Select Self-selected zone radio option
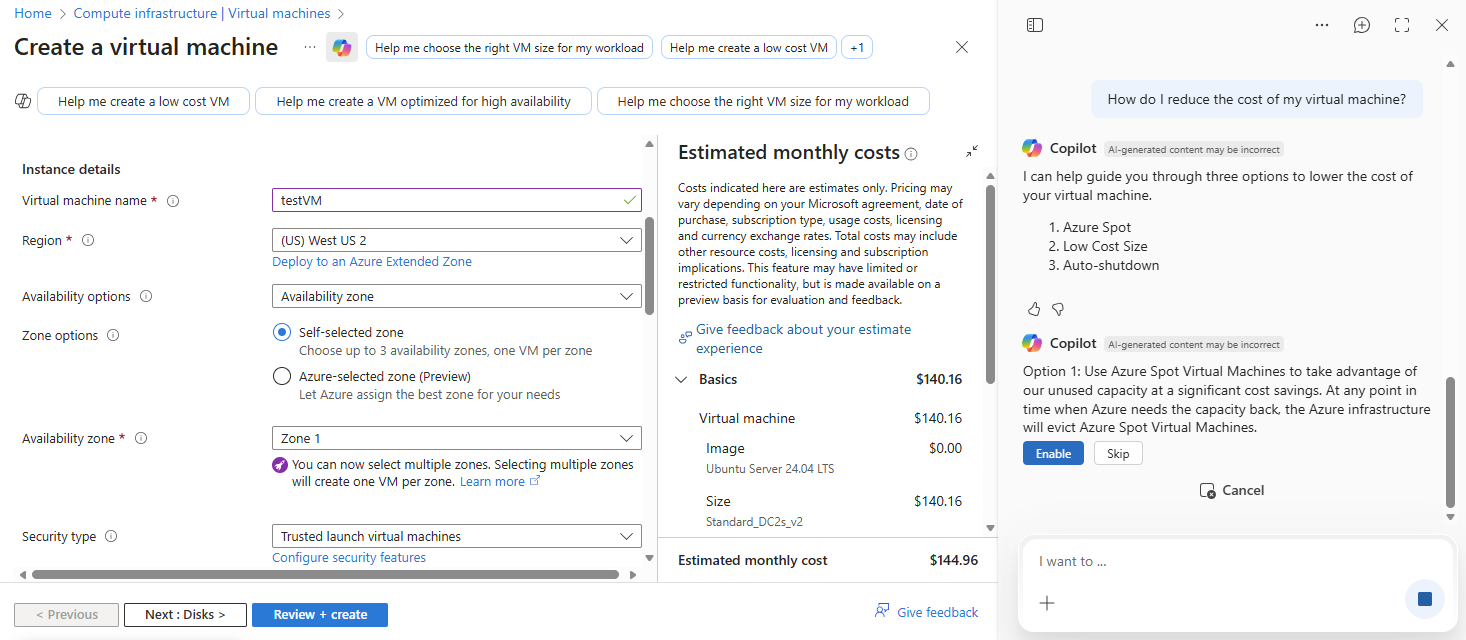The image size is (1466, 640). pyautogui.click(x=282, y=332)
